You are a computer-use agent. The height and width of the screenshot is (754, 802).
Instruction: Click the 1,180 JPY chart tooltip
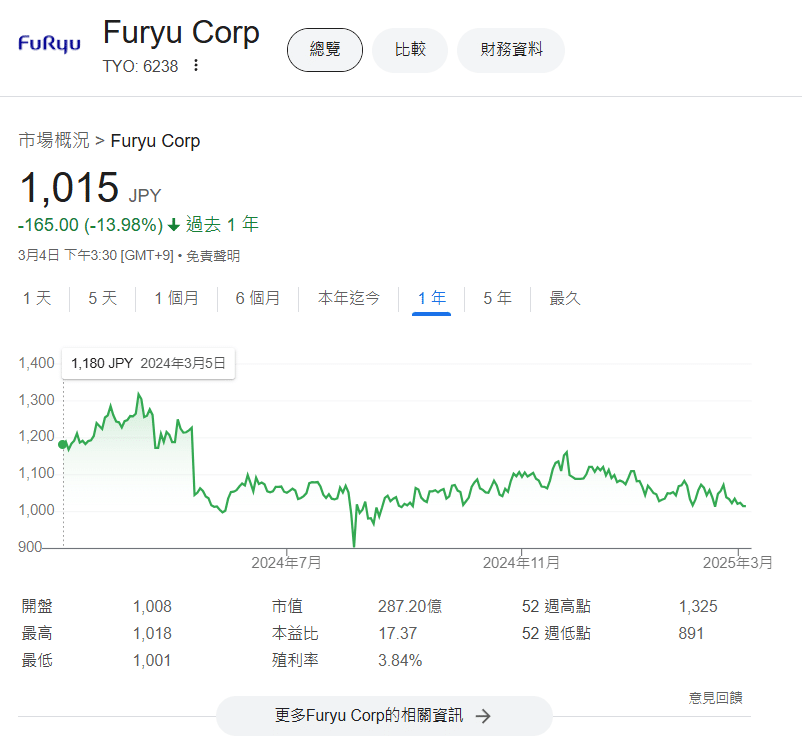pos(148,363)
